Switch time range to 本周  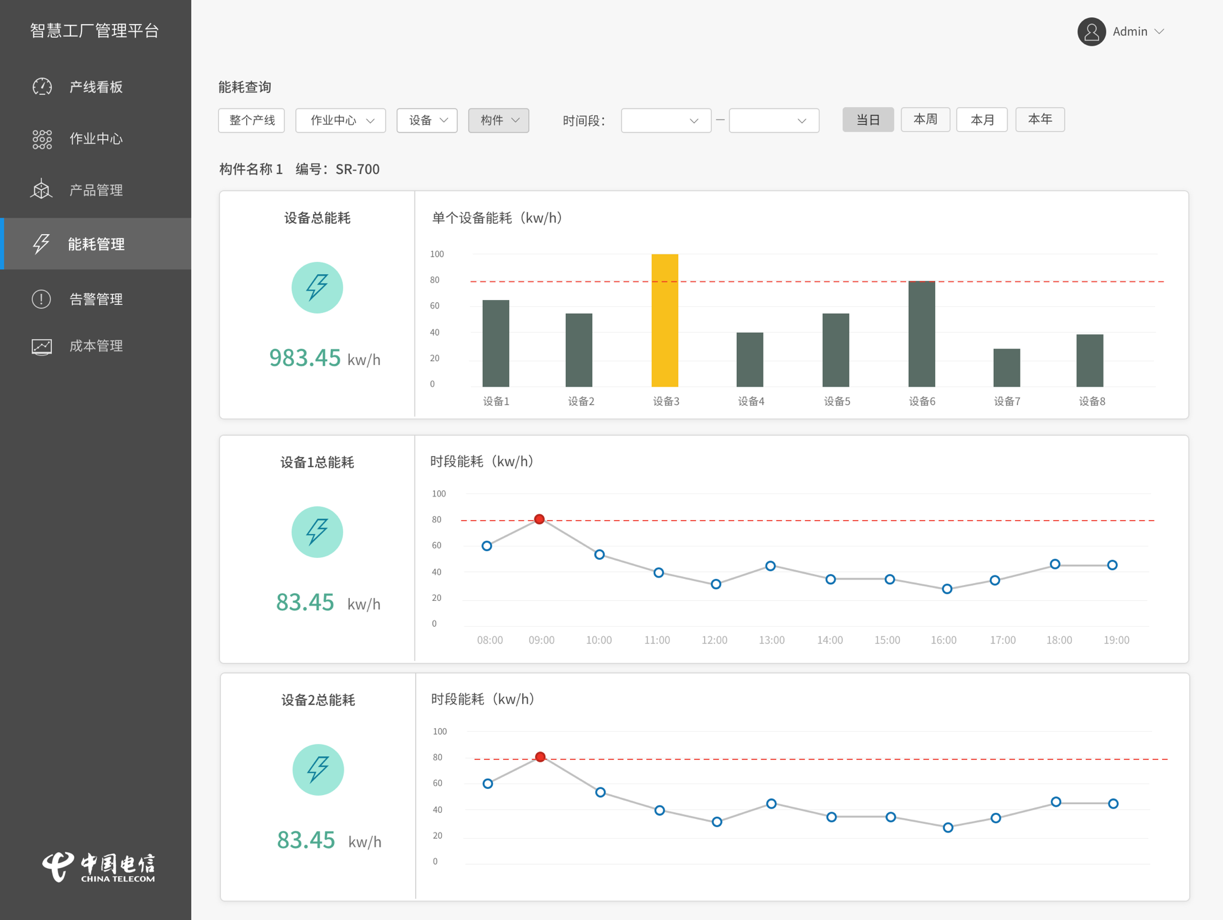pos(925,120)
